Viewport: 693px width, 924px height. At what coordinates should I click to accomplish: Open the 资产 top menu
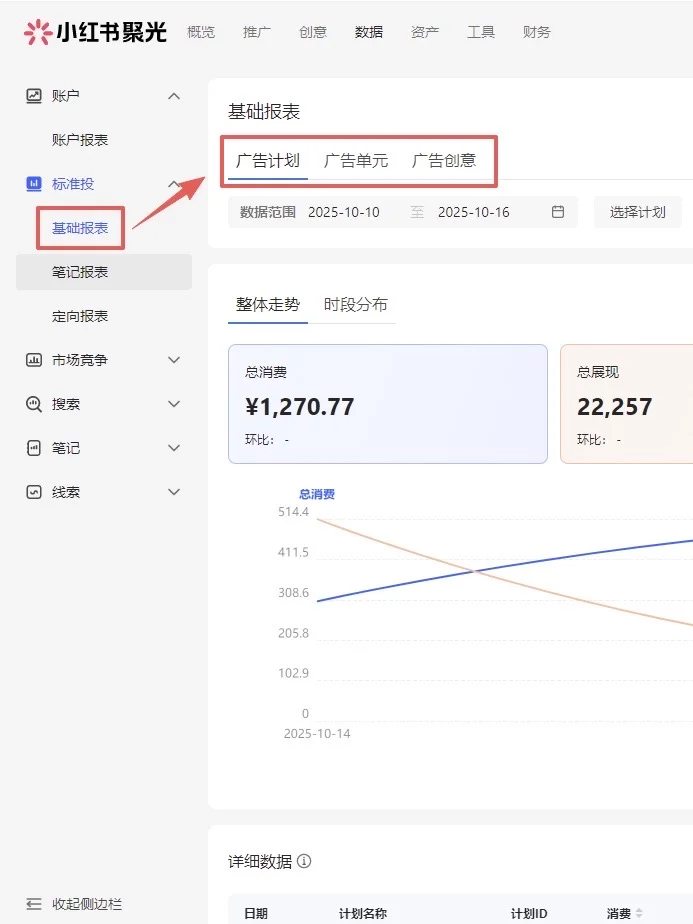point(425,32)
